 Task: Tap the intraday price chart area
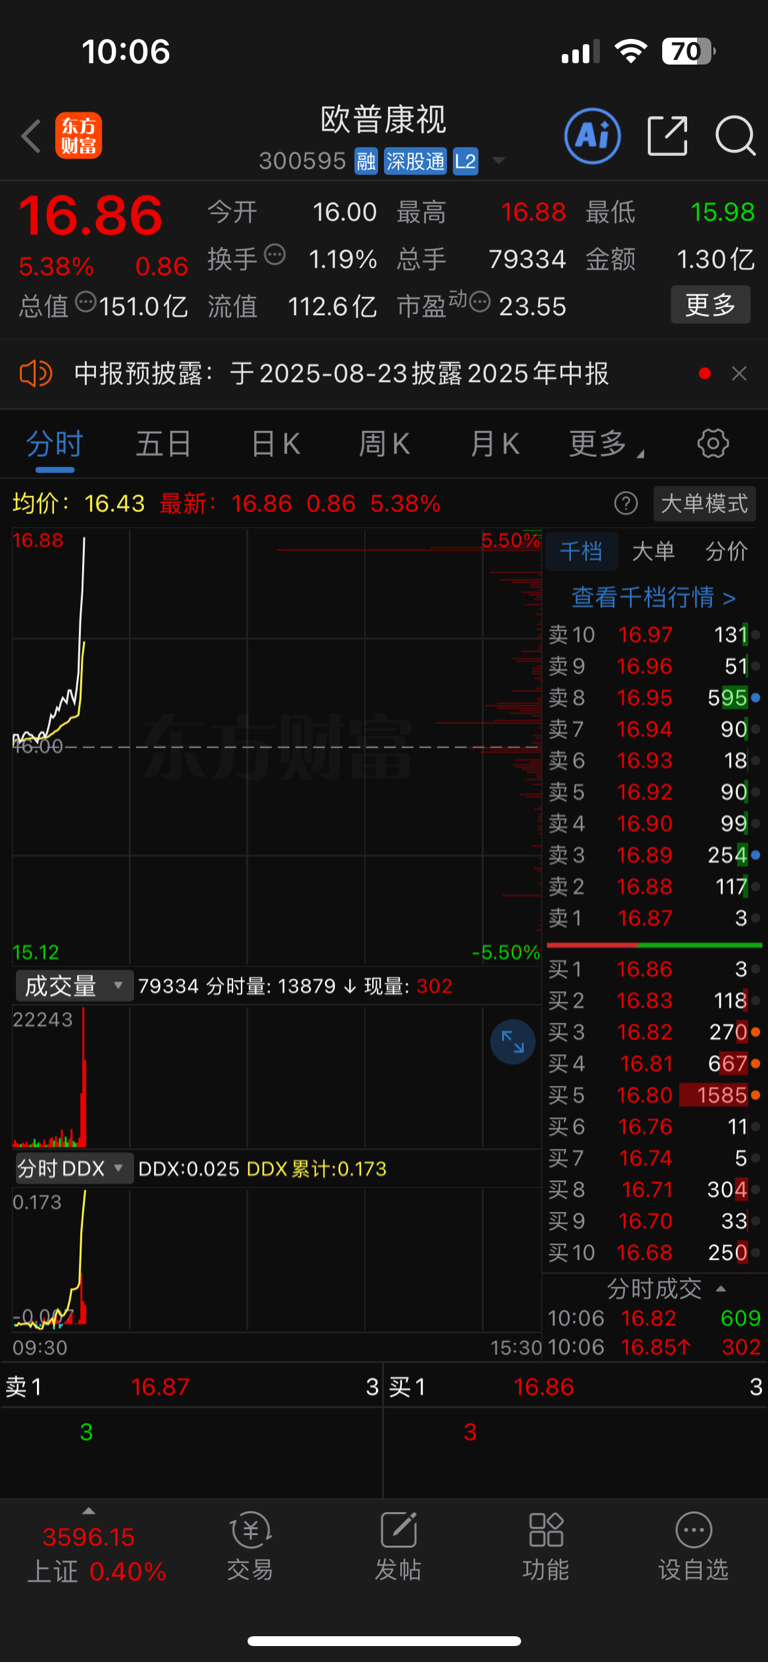click(277, 747)
